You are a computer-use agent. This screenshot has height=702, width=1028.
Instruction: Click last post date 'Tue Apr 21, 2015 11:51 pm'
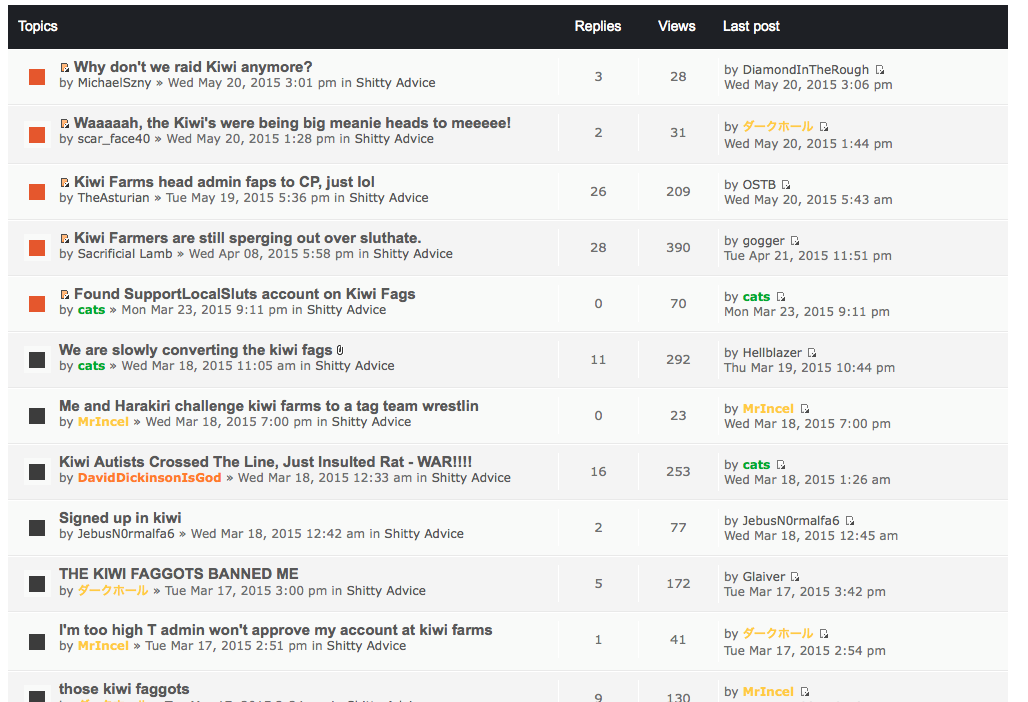click(808, 256)
